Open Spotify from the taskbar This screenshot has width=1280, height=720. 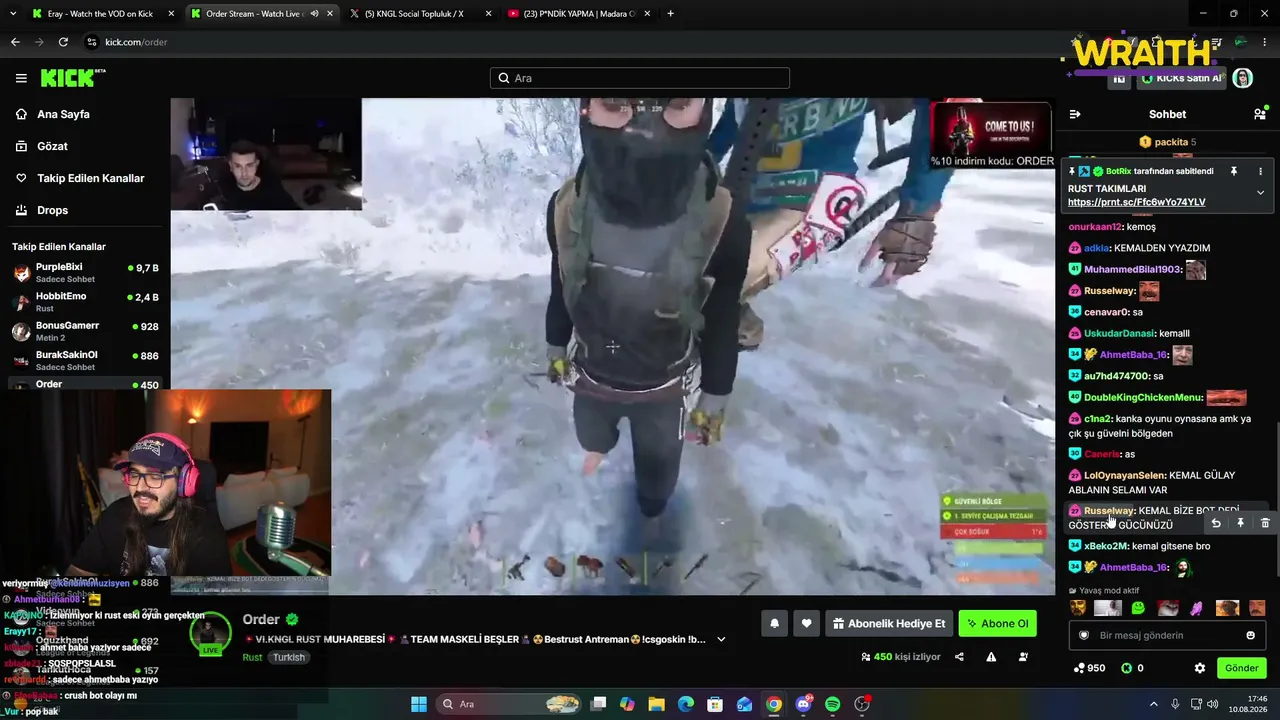click(833, 704)
